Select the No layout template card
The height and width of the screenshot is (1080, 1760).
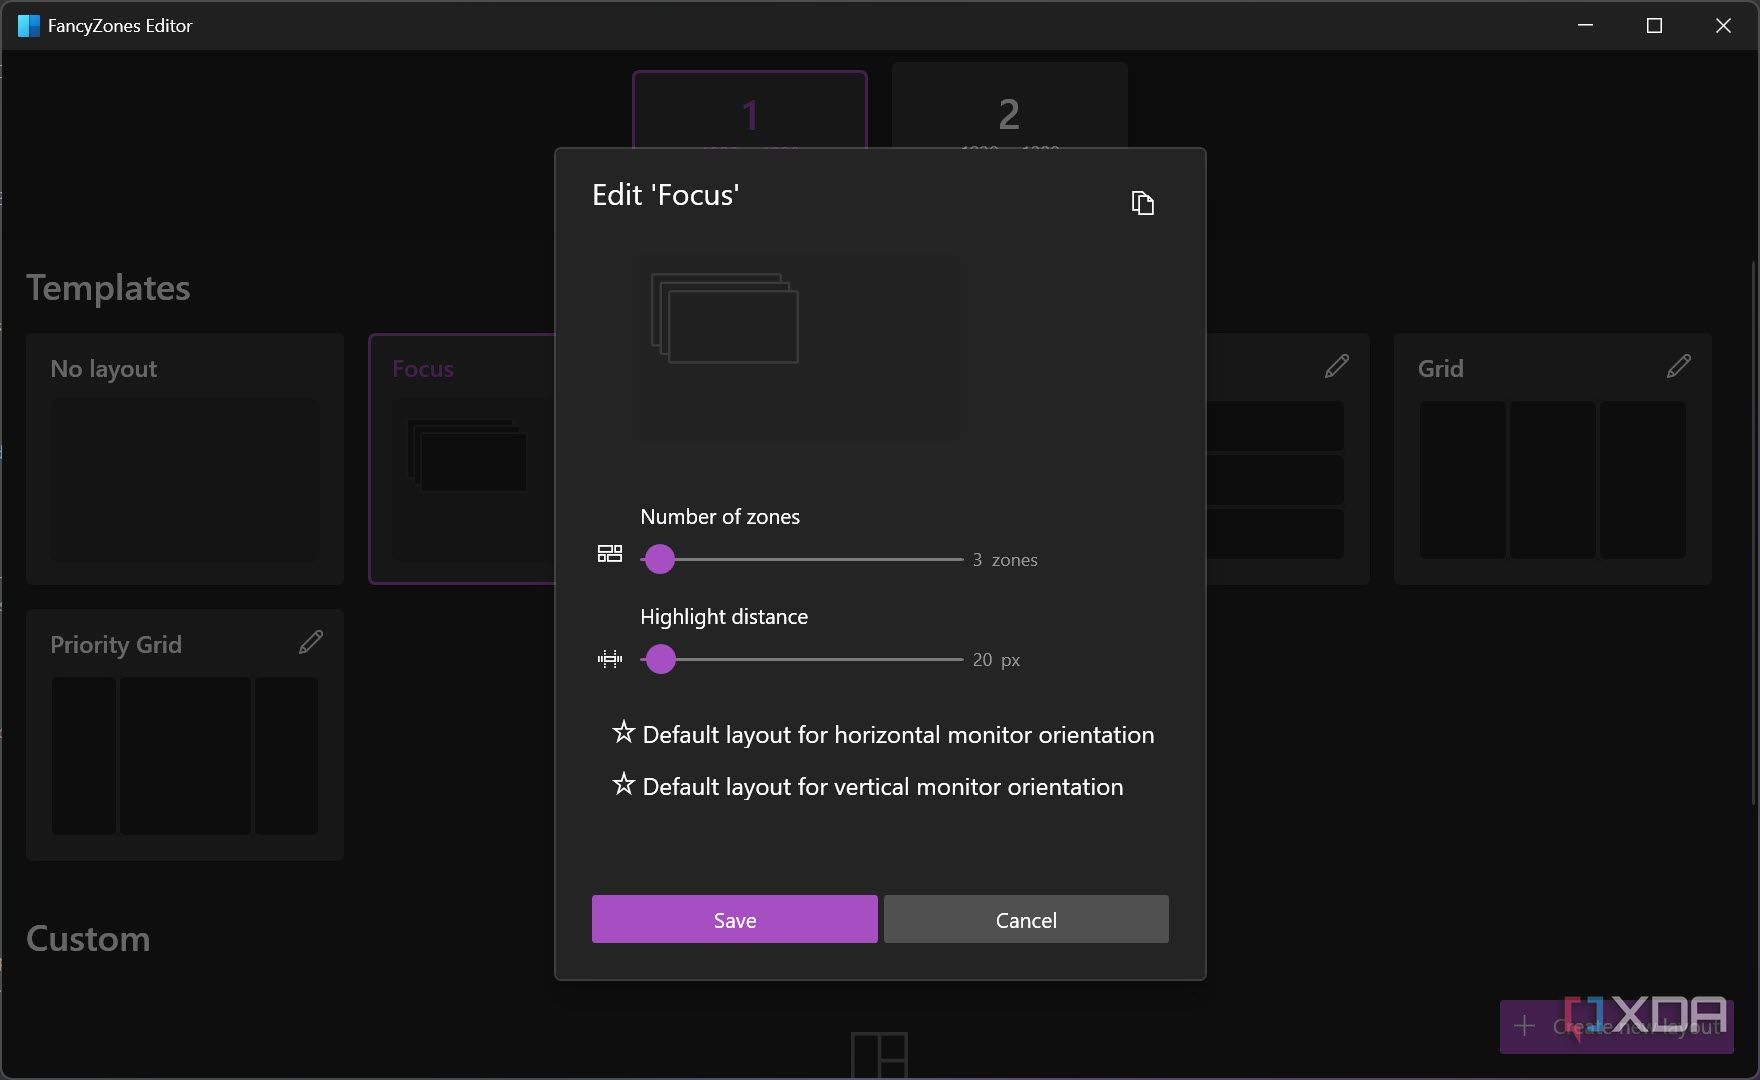pos(185,459)
